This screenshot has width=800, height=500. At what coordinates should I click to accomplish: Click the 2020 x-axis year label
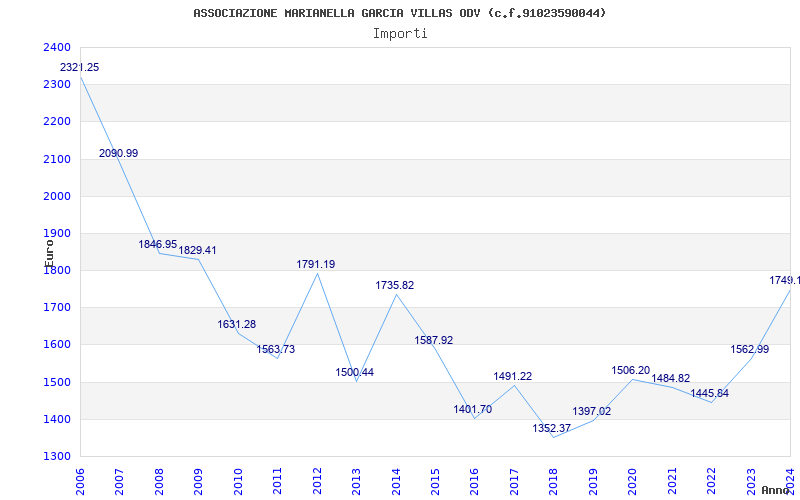point(633,481)
